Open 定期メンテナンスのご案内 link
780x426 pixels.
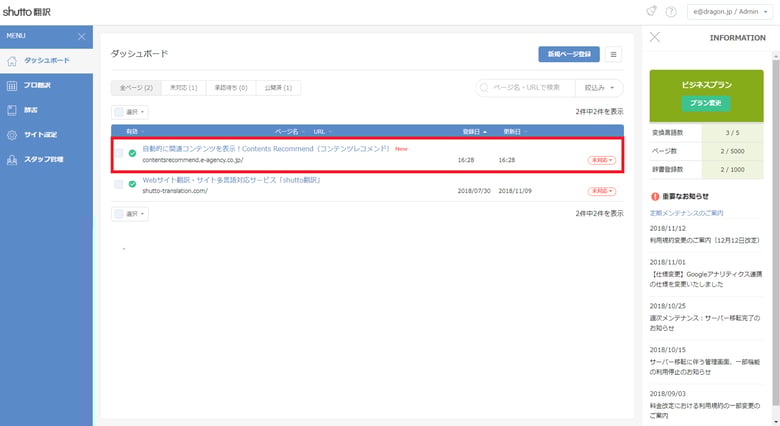tap(686, 213)
